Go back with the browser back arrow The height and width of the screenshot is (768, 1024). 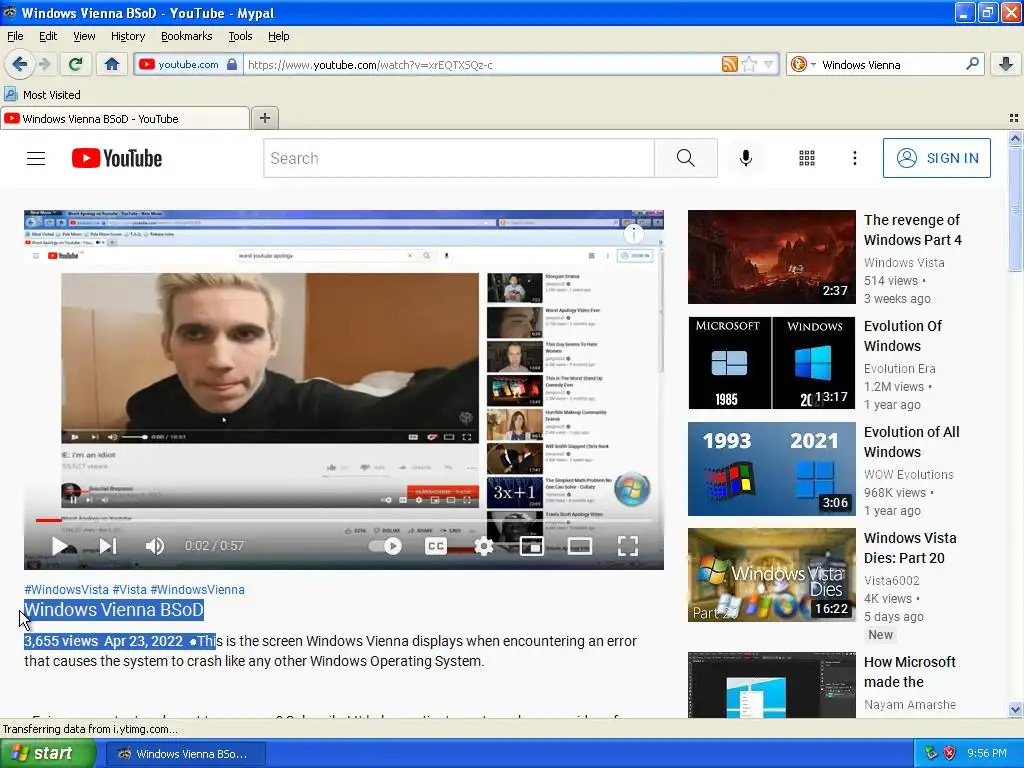tap(19, 64)
